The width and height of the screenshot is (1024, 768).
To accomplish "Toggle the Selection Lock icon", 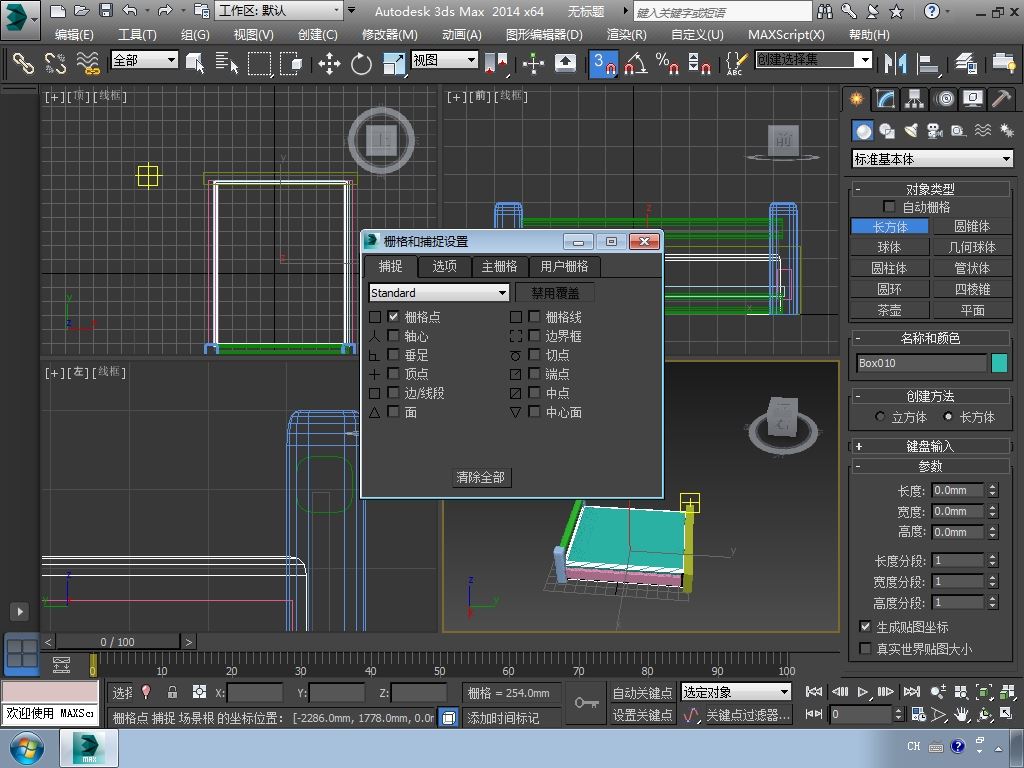I will (172, 692).
